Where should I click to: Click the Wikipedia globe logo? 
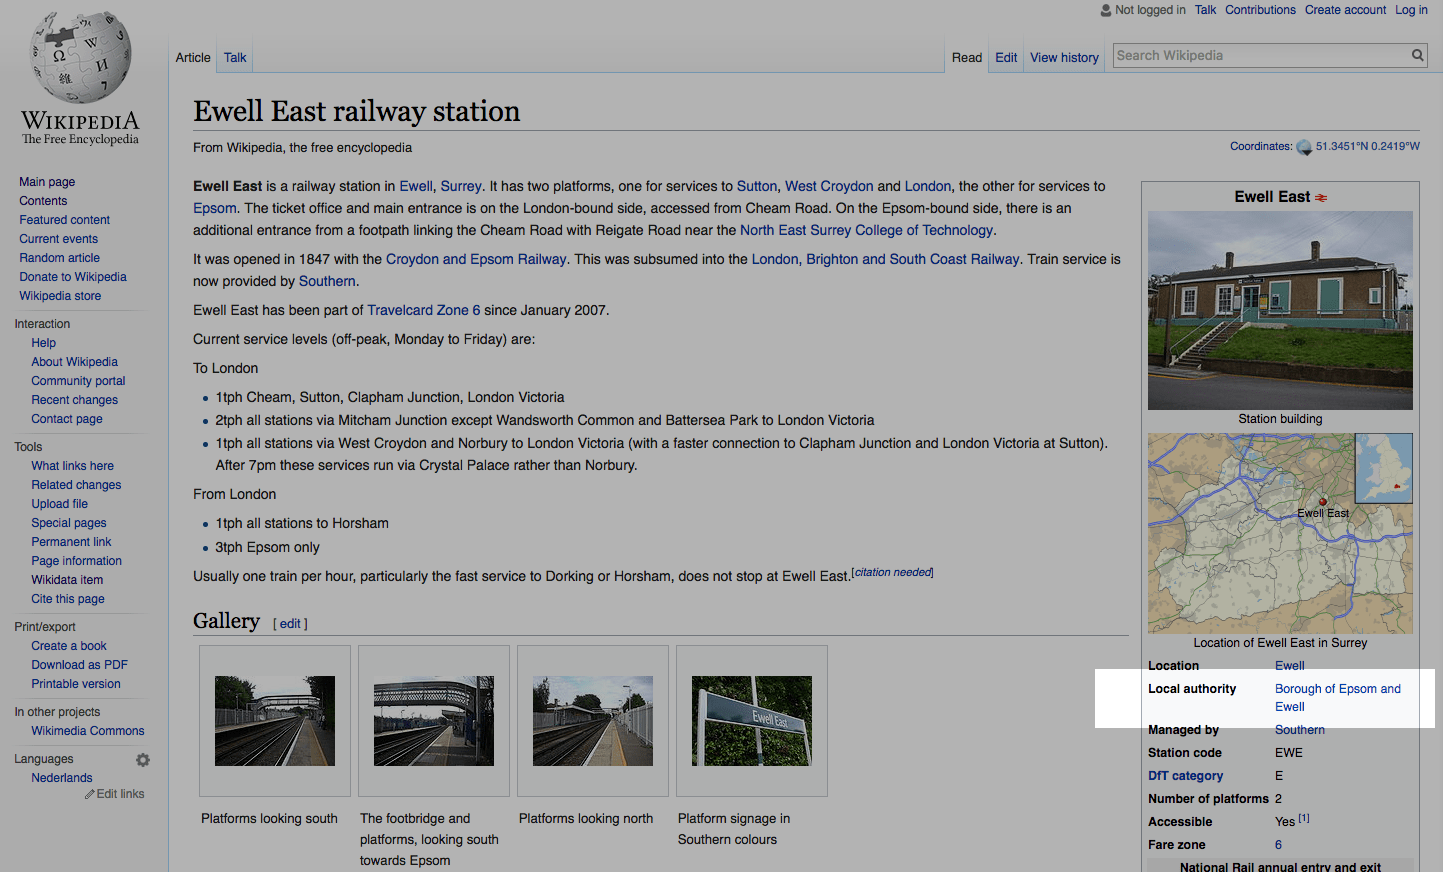pos(80,58)
